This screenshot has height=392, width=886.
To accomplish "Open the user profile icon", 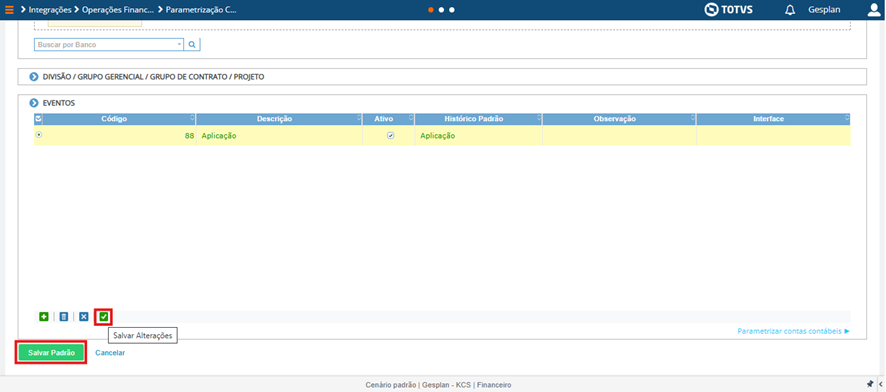I will point(874,10).
